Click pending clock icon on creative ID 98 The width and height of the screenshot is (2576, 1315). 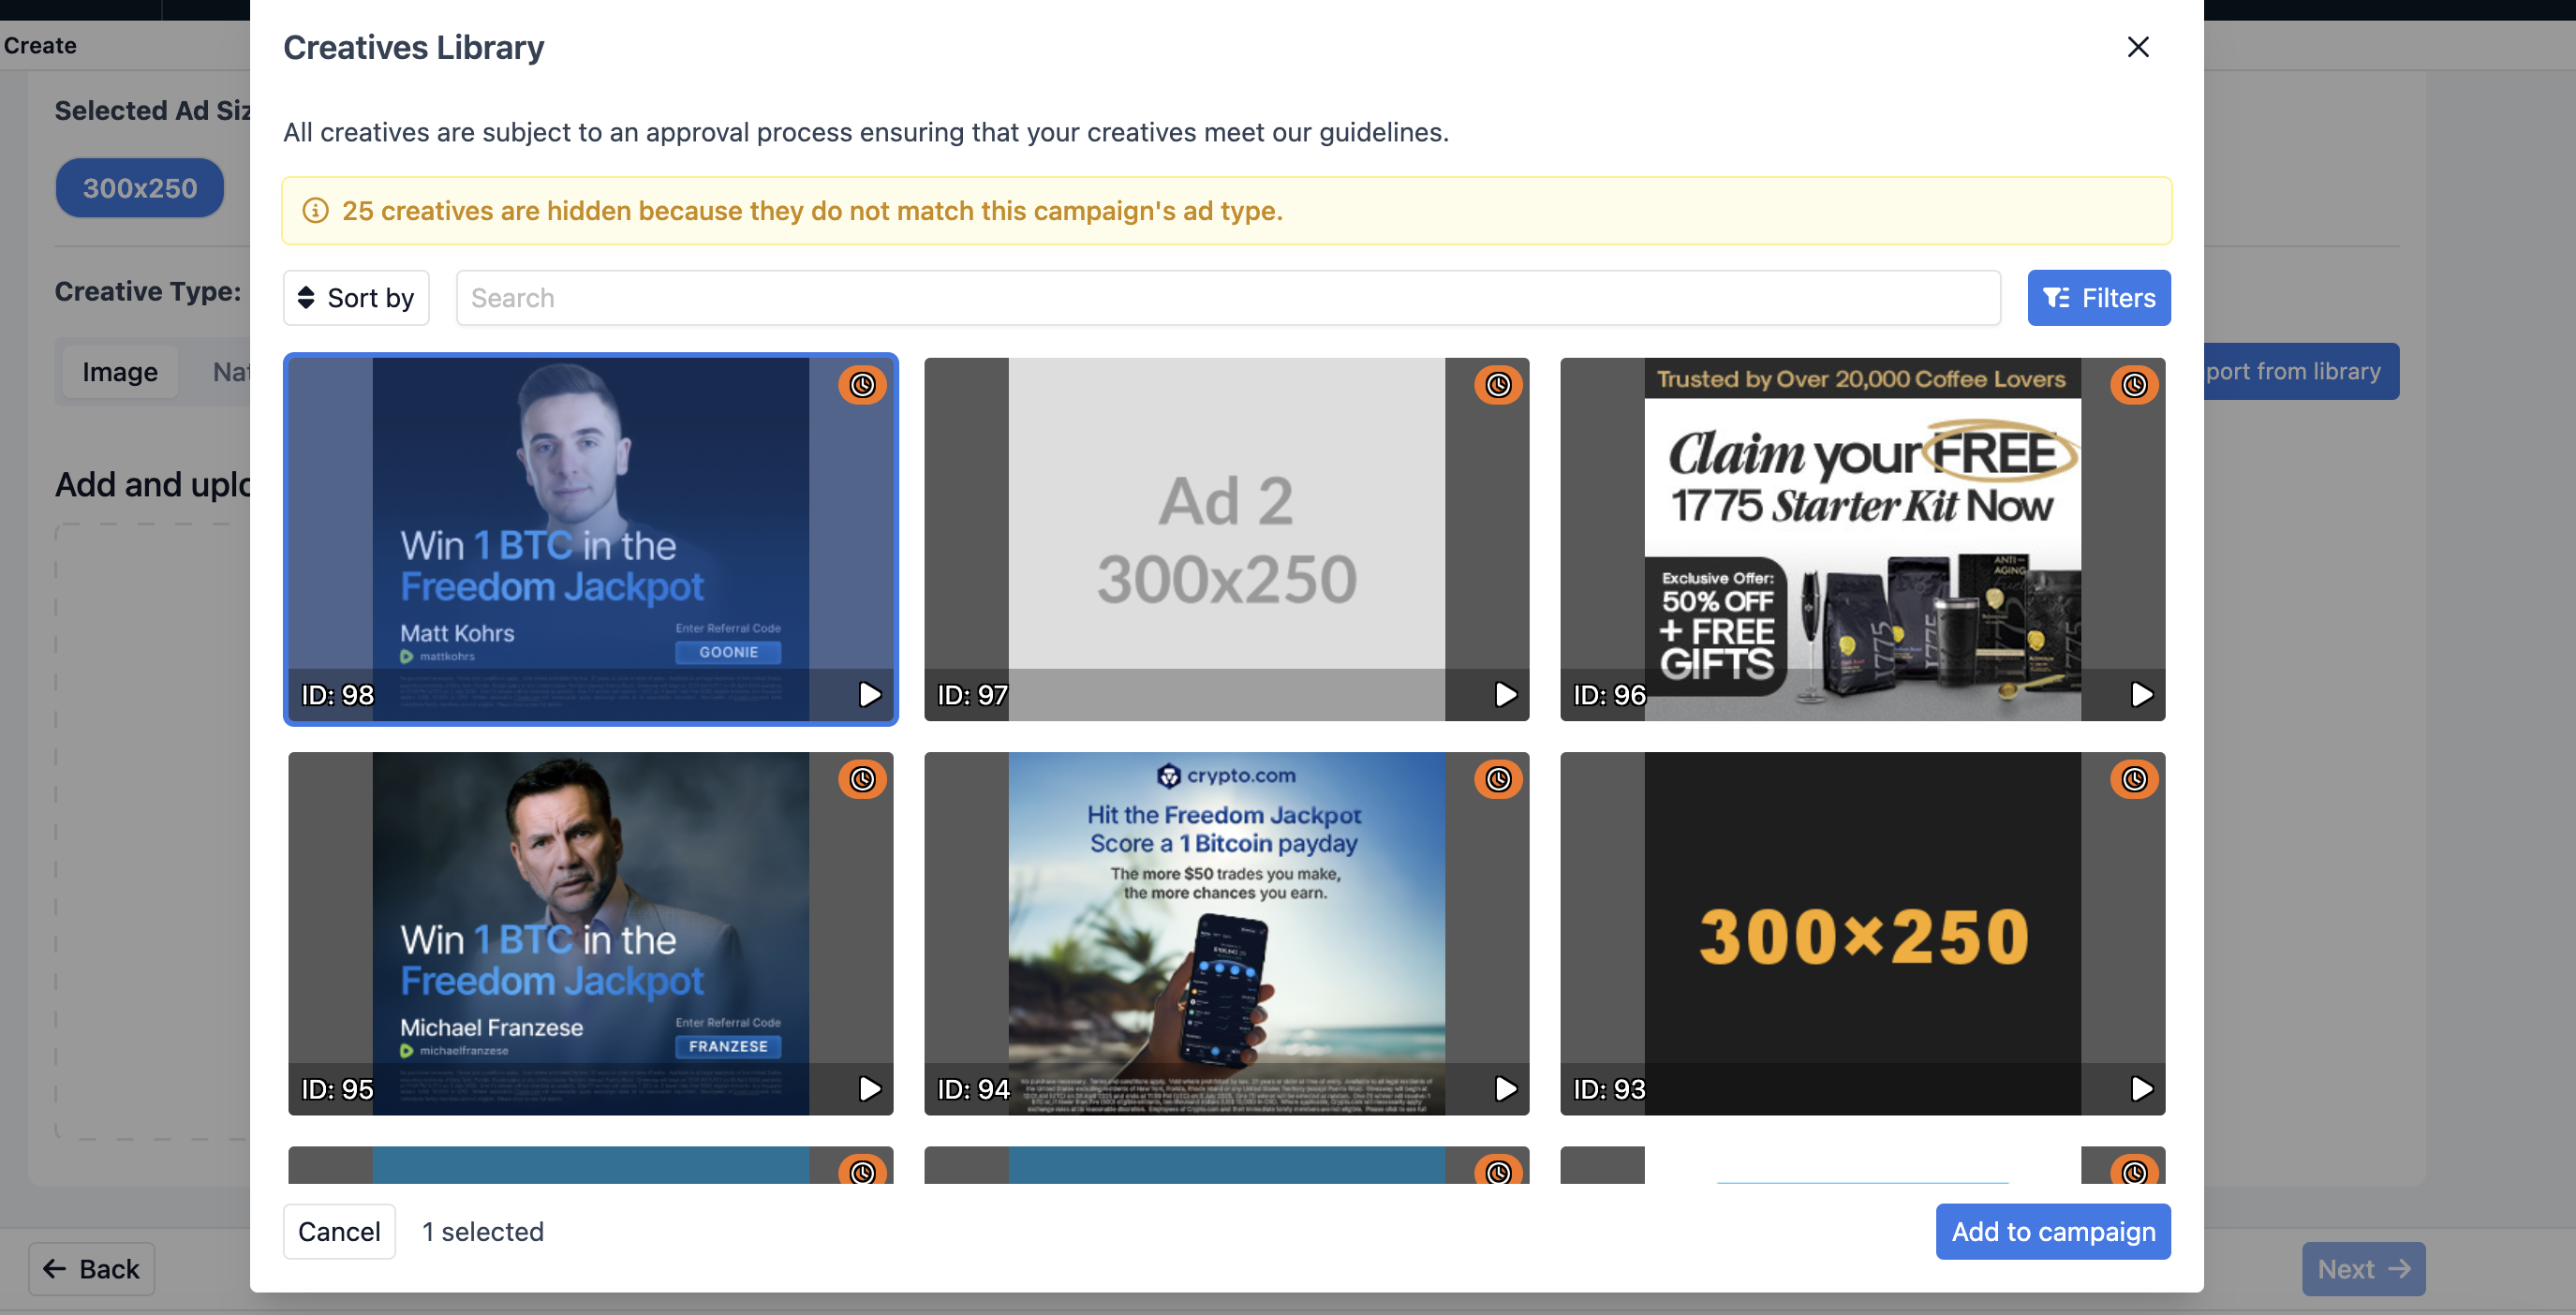pyautogui.click(x=862, y=385)
